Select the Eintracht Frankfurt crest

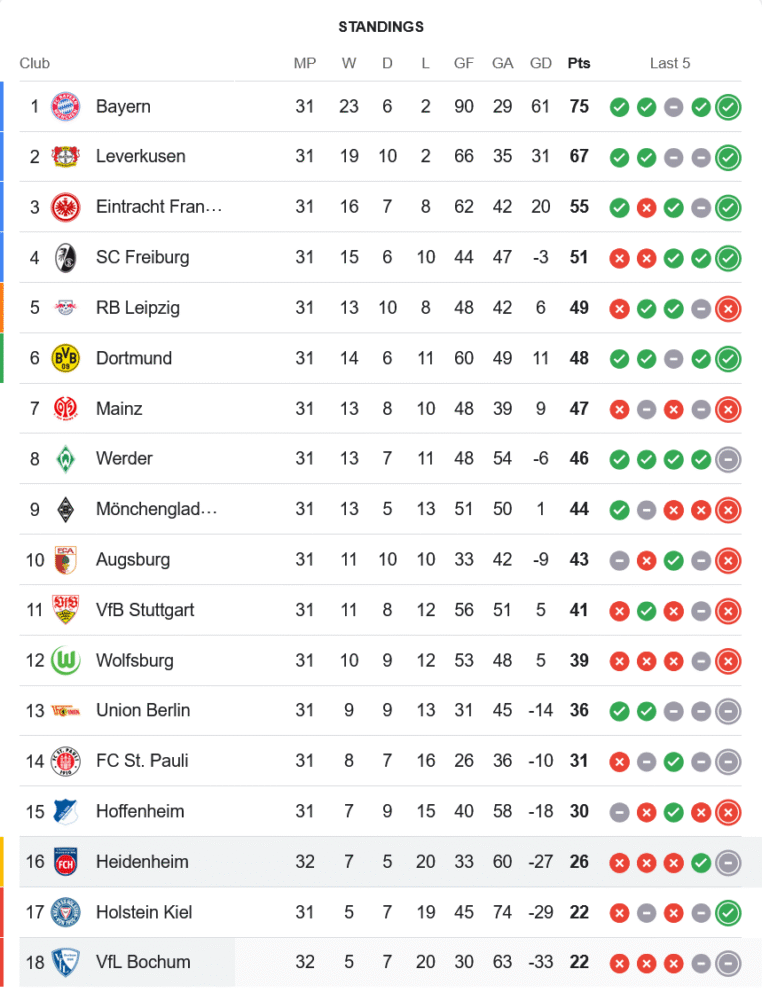point(65,207)
